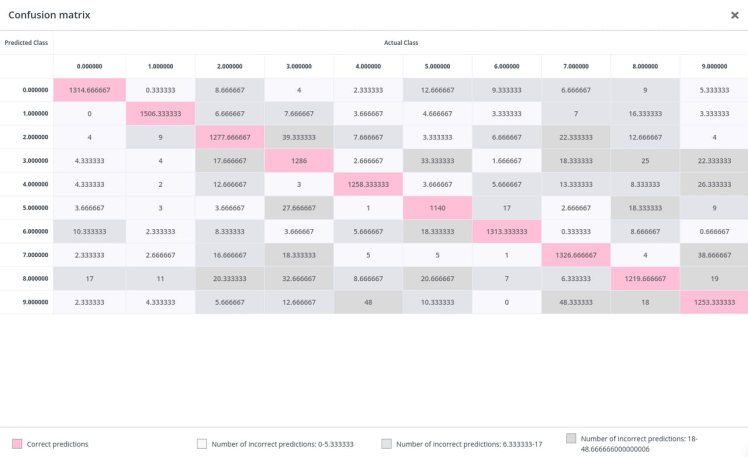
Task: Click the white 0-5.333333 incorrect predictions swatch
Action: [x=202, y=443]
